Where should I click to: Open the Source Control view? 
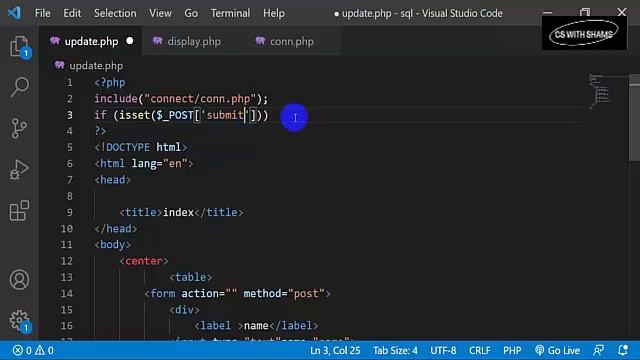pos(19,128)
